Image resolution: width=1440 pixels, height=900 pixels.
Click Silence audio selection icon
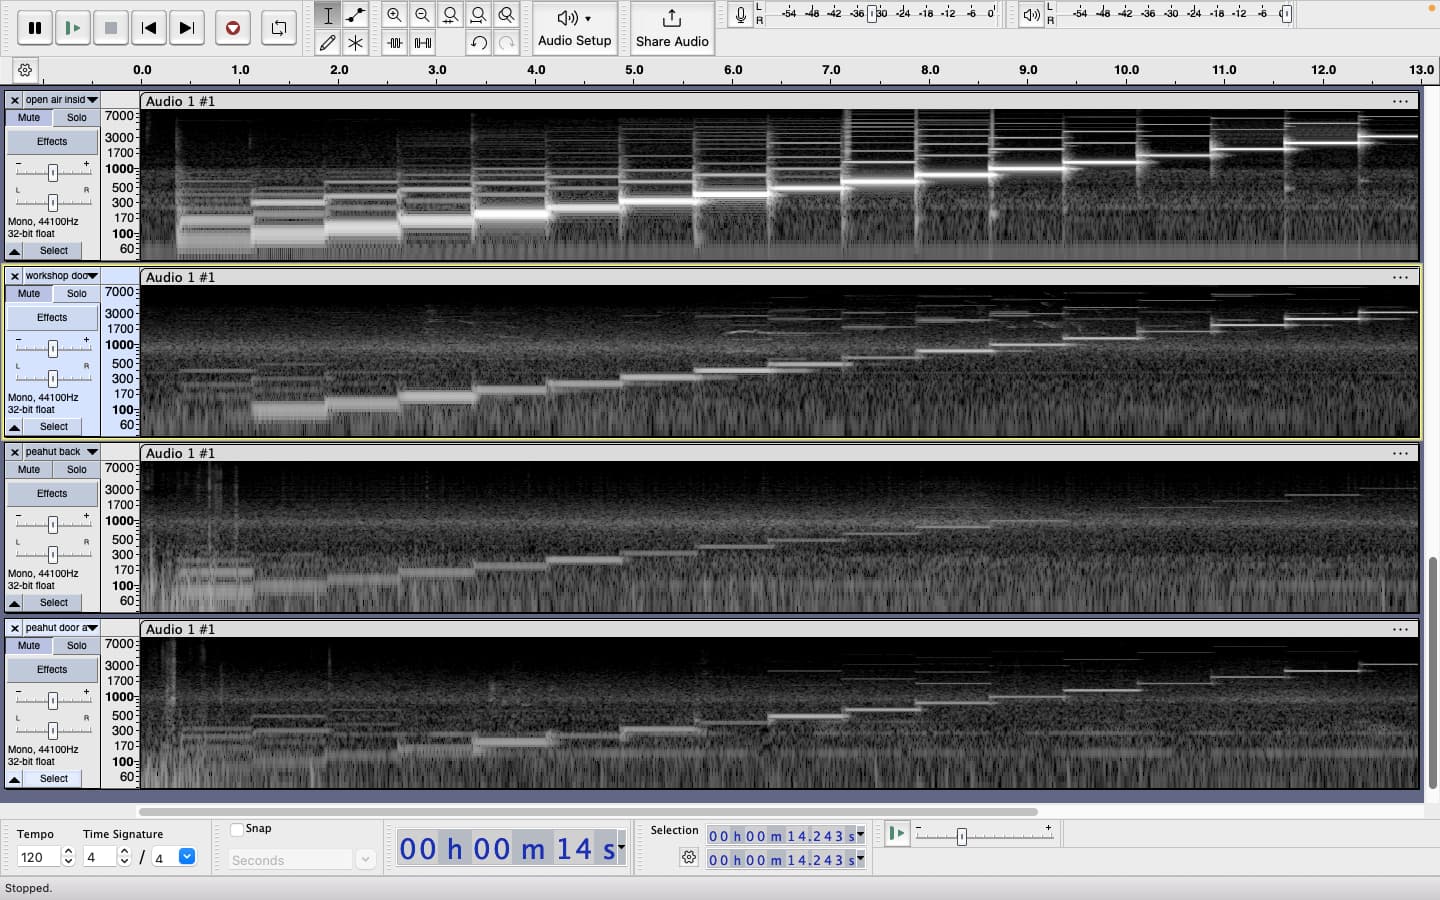(423, 43)
